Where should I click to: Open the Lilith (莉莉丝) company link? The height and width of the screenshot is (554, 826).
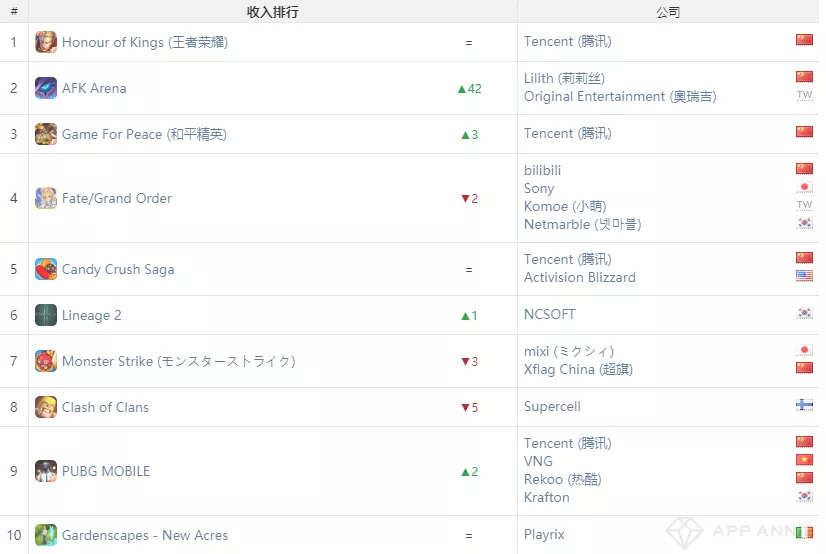(x=564, y=78)
